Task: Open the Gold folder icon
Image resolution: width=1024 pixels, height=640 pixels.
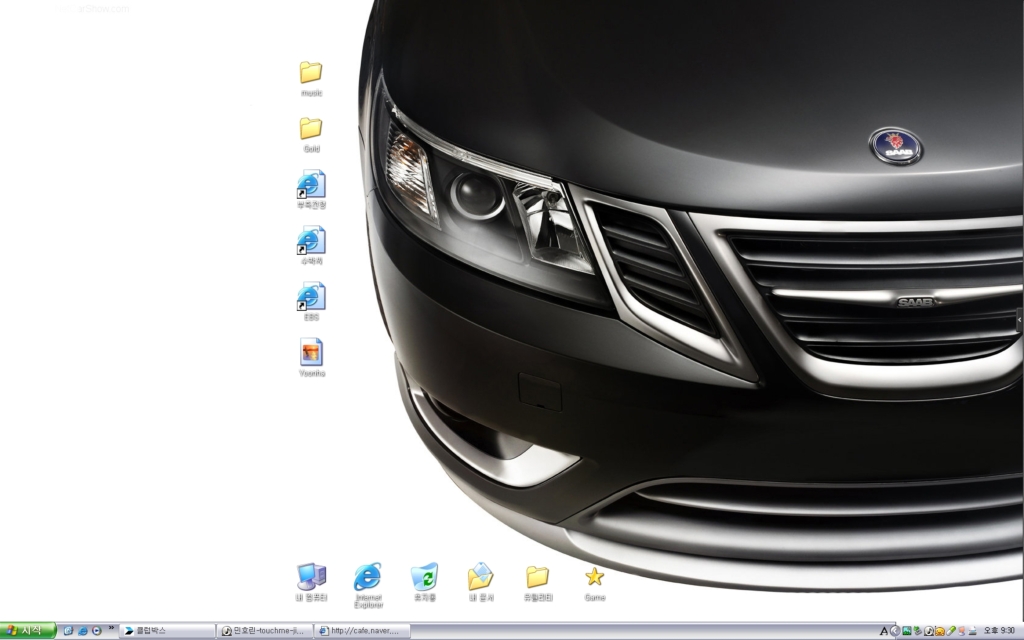Action: (311, 135)
